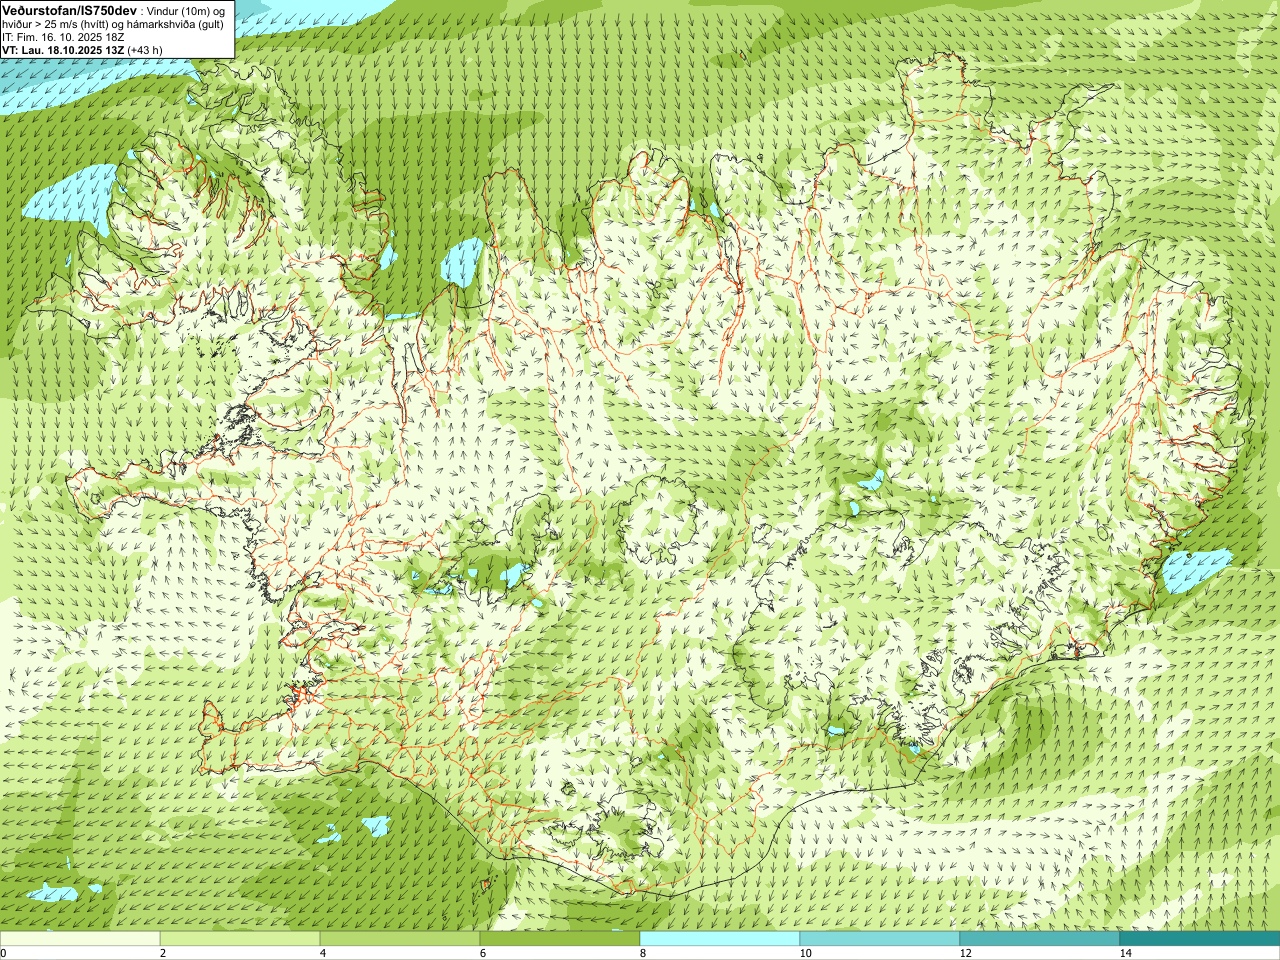Click the 'hviður > 25 m/s (hvítt)' description line
Viewport: 1280px width, 960px height.
pyautogui.click(x=57, y=23)
